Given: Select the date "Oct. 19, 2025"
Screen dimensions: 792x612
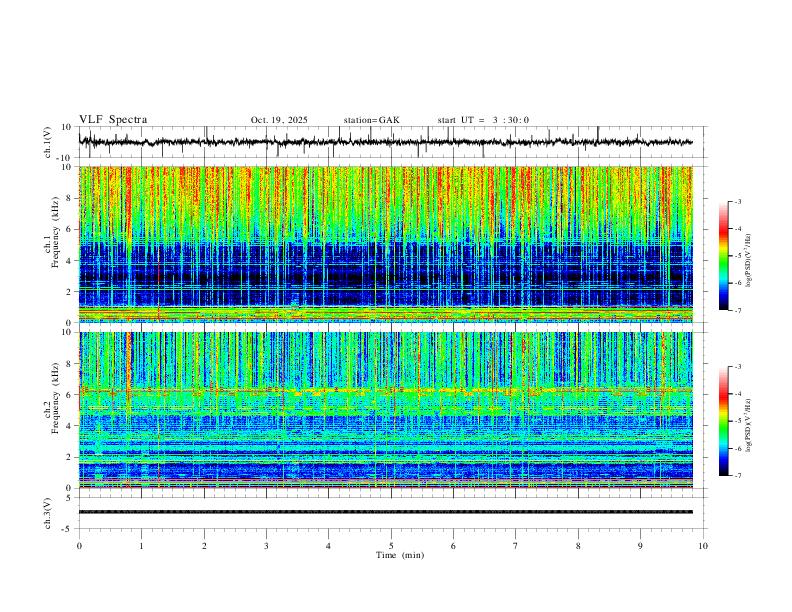Looking at the screenshot, I should pos(279,120).
